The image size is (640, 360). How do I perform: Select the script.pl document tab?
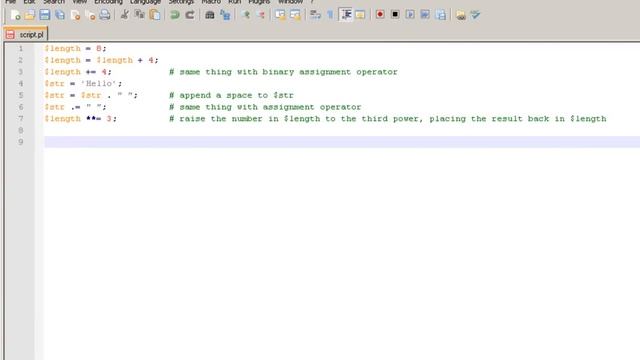pos(25,35)
